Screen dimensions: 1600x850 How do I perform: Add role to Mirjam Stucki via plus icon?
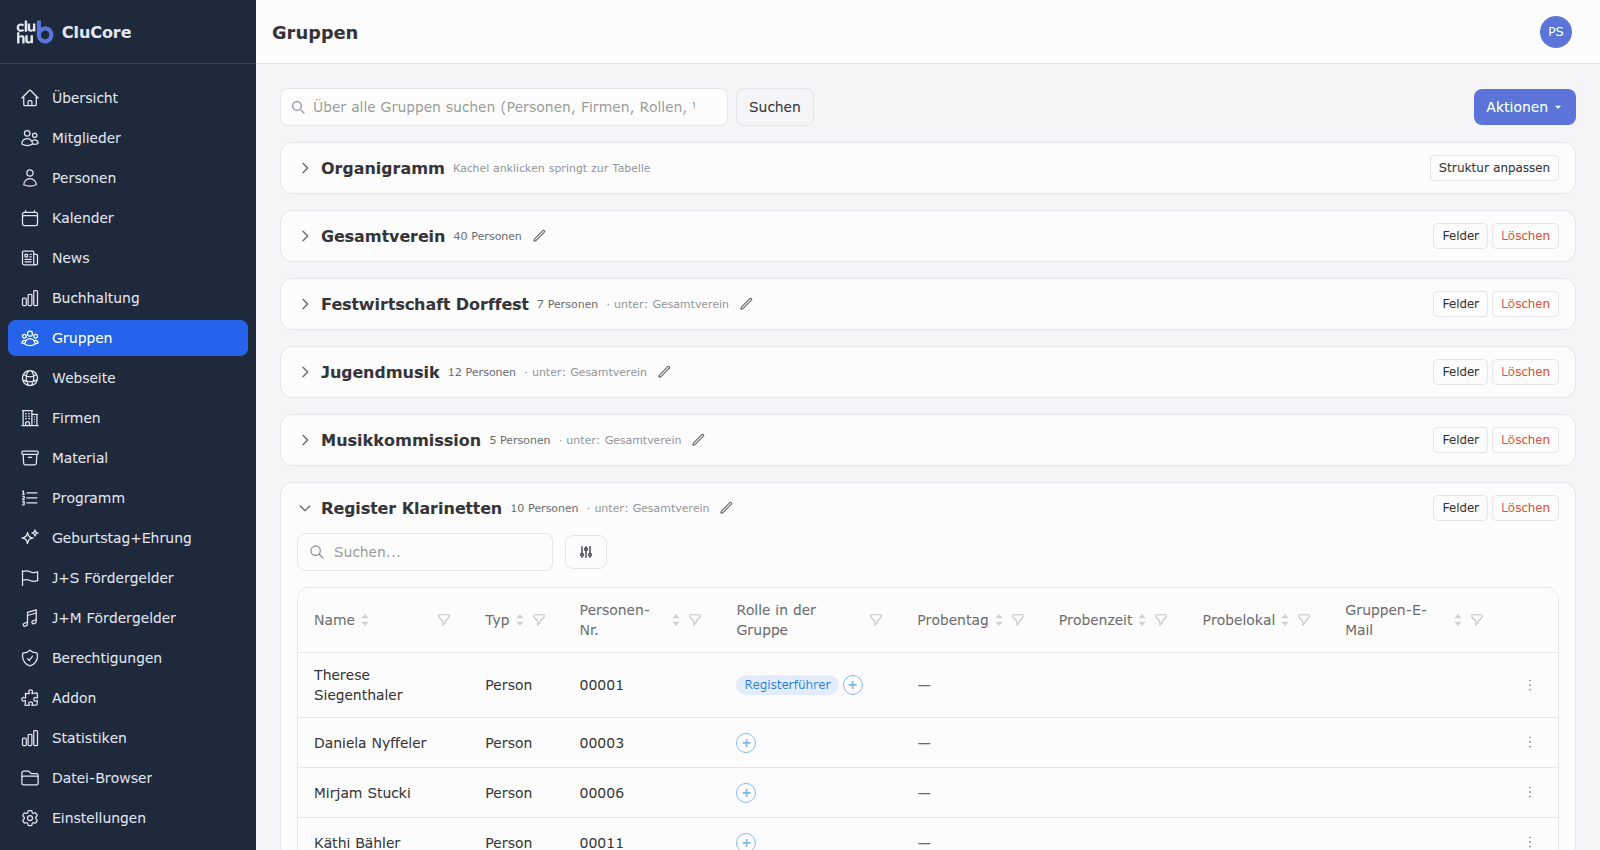pyautogui.click(x=746, y=793)
